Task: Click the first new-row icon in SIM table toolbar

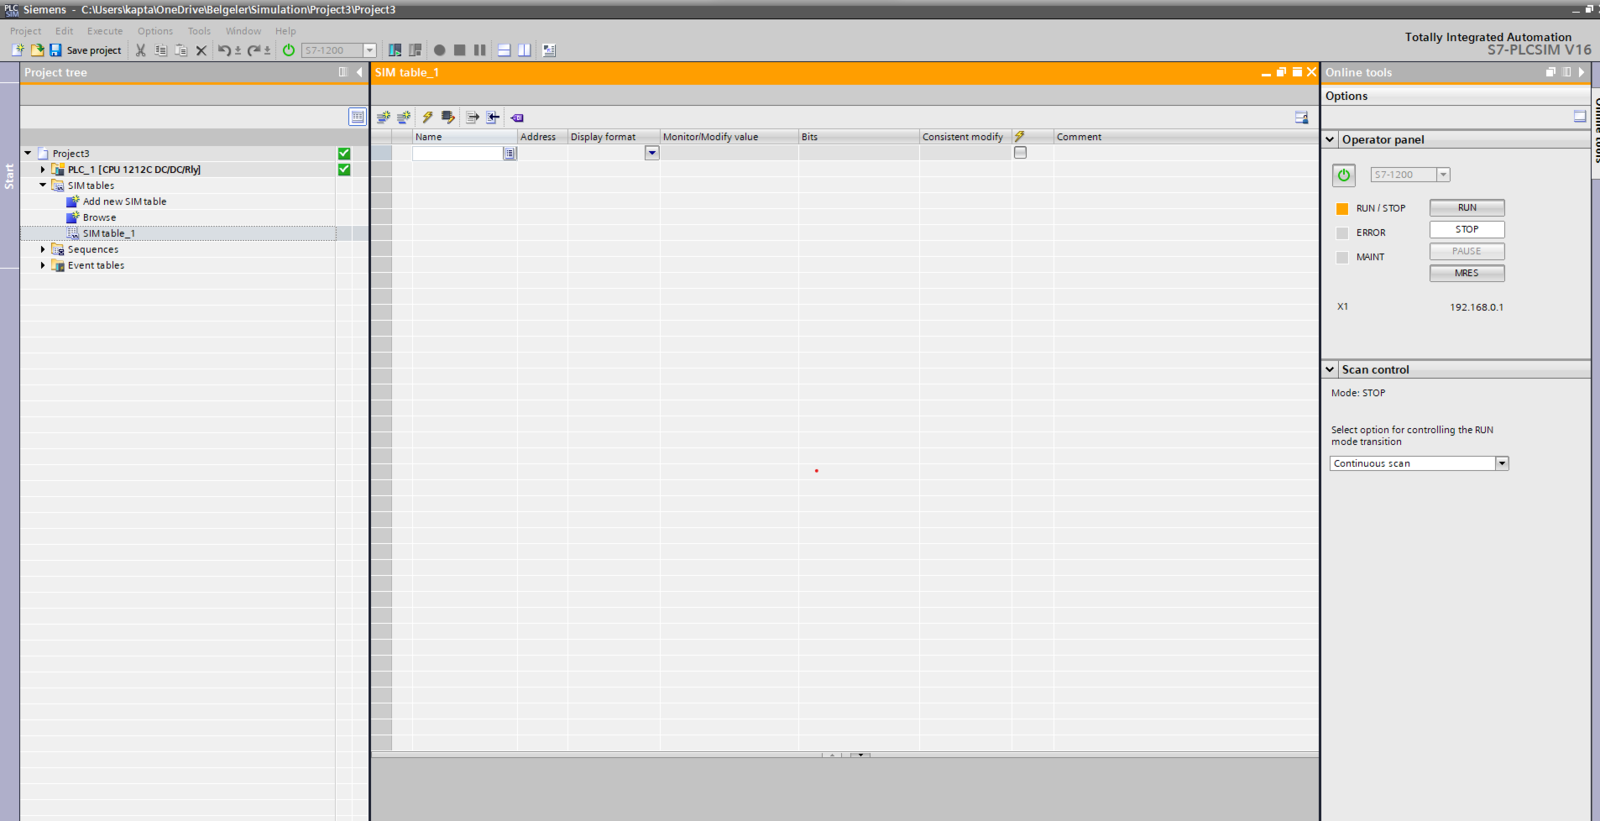Action: coord(383,117)
